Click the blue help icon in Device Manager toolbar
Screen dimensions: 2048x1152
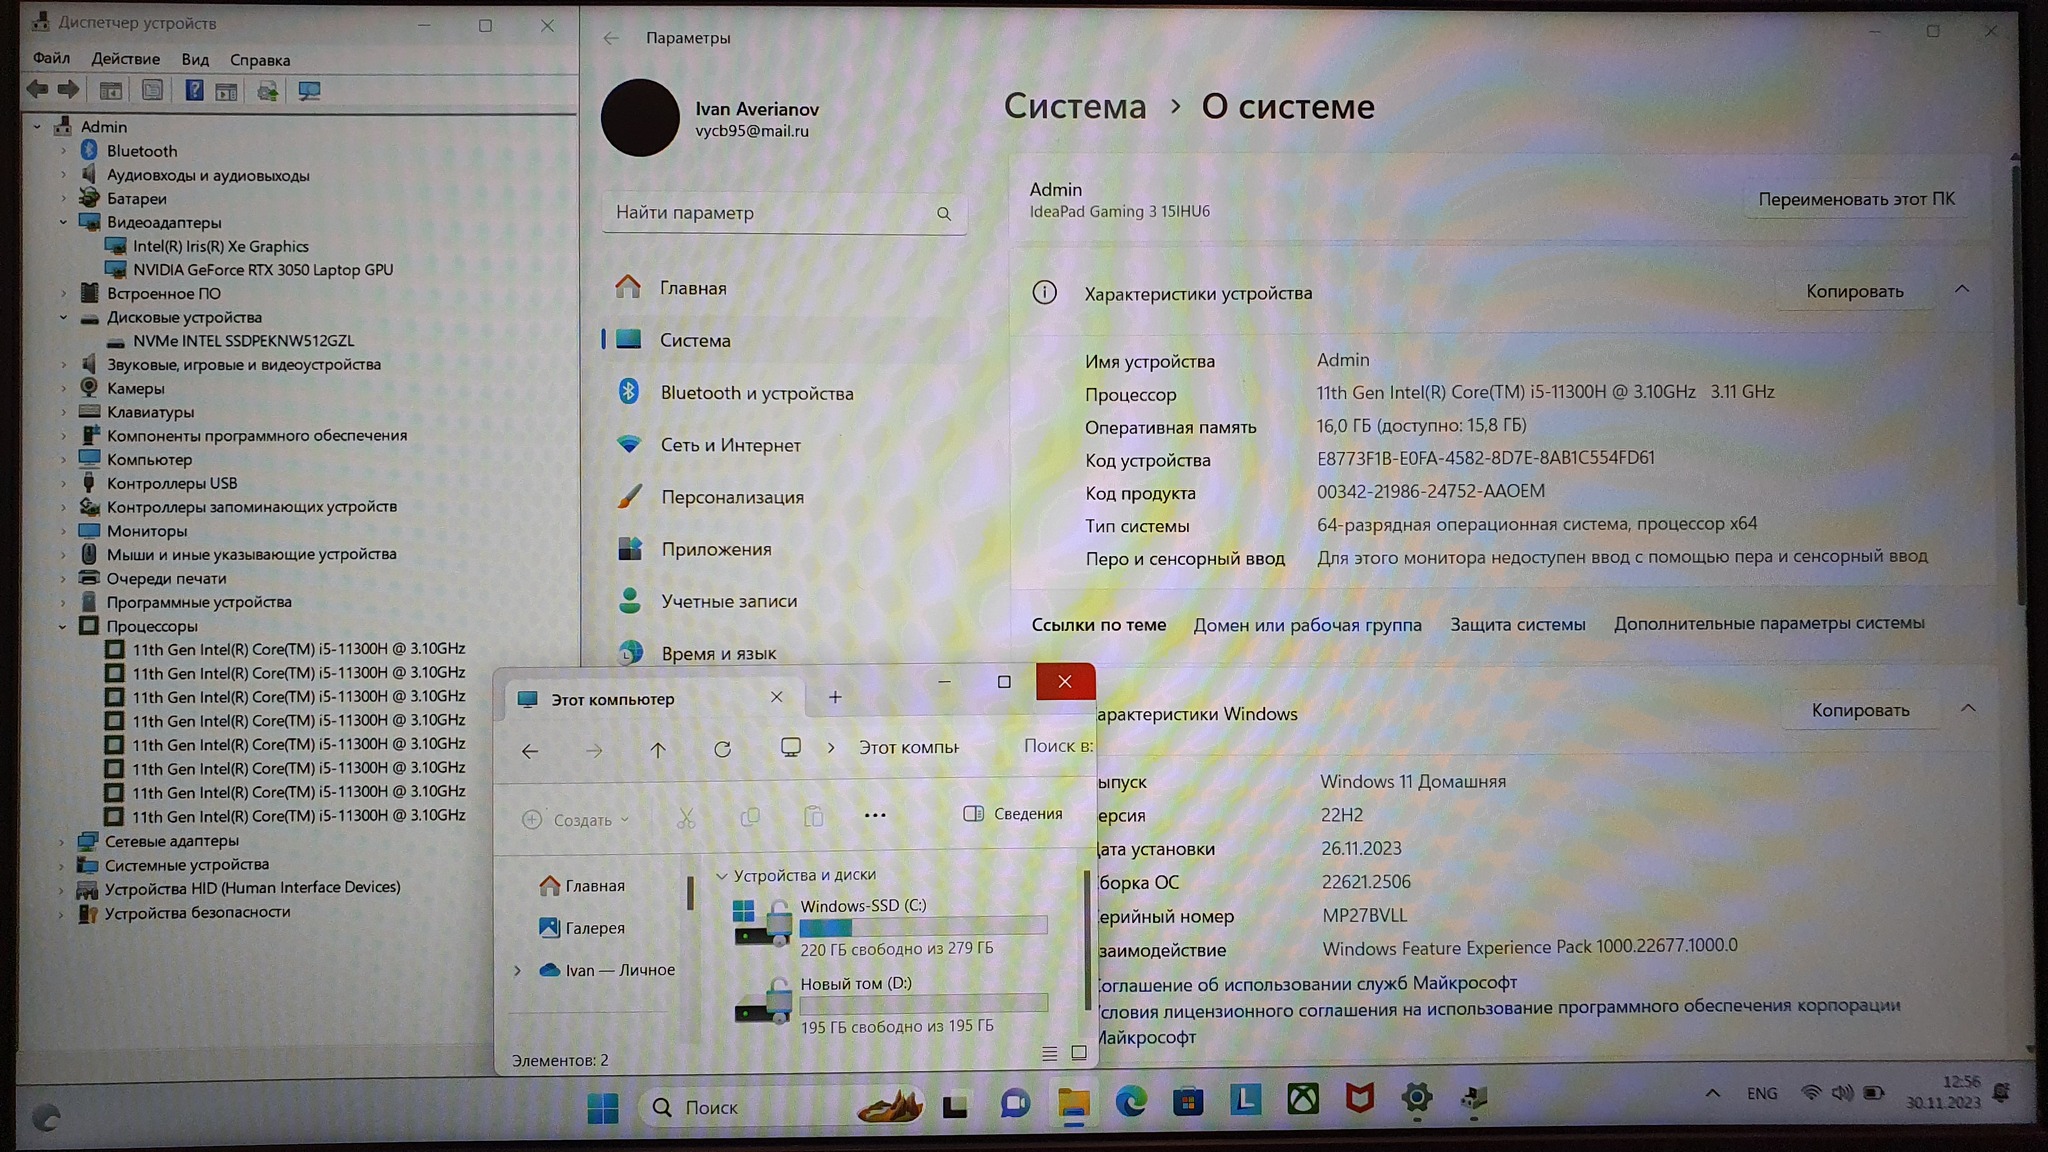coord(194,91)
